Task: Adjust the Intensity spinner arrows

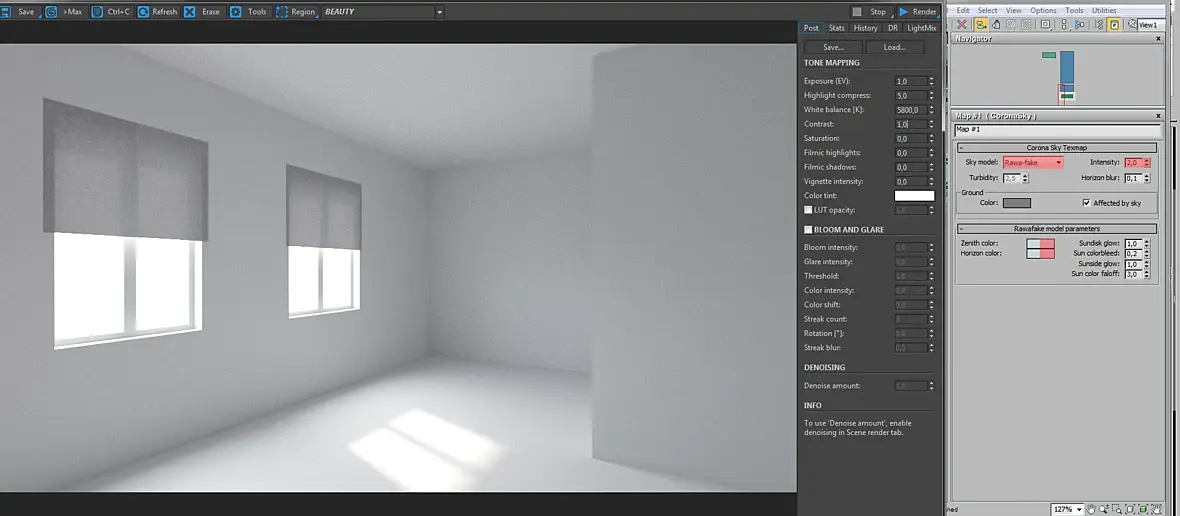Action: (x=1147, y=162)
